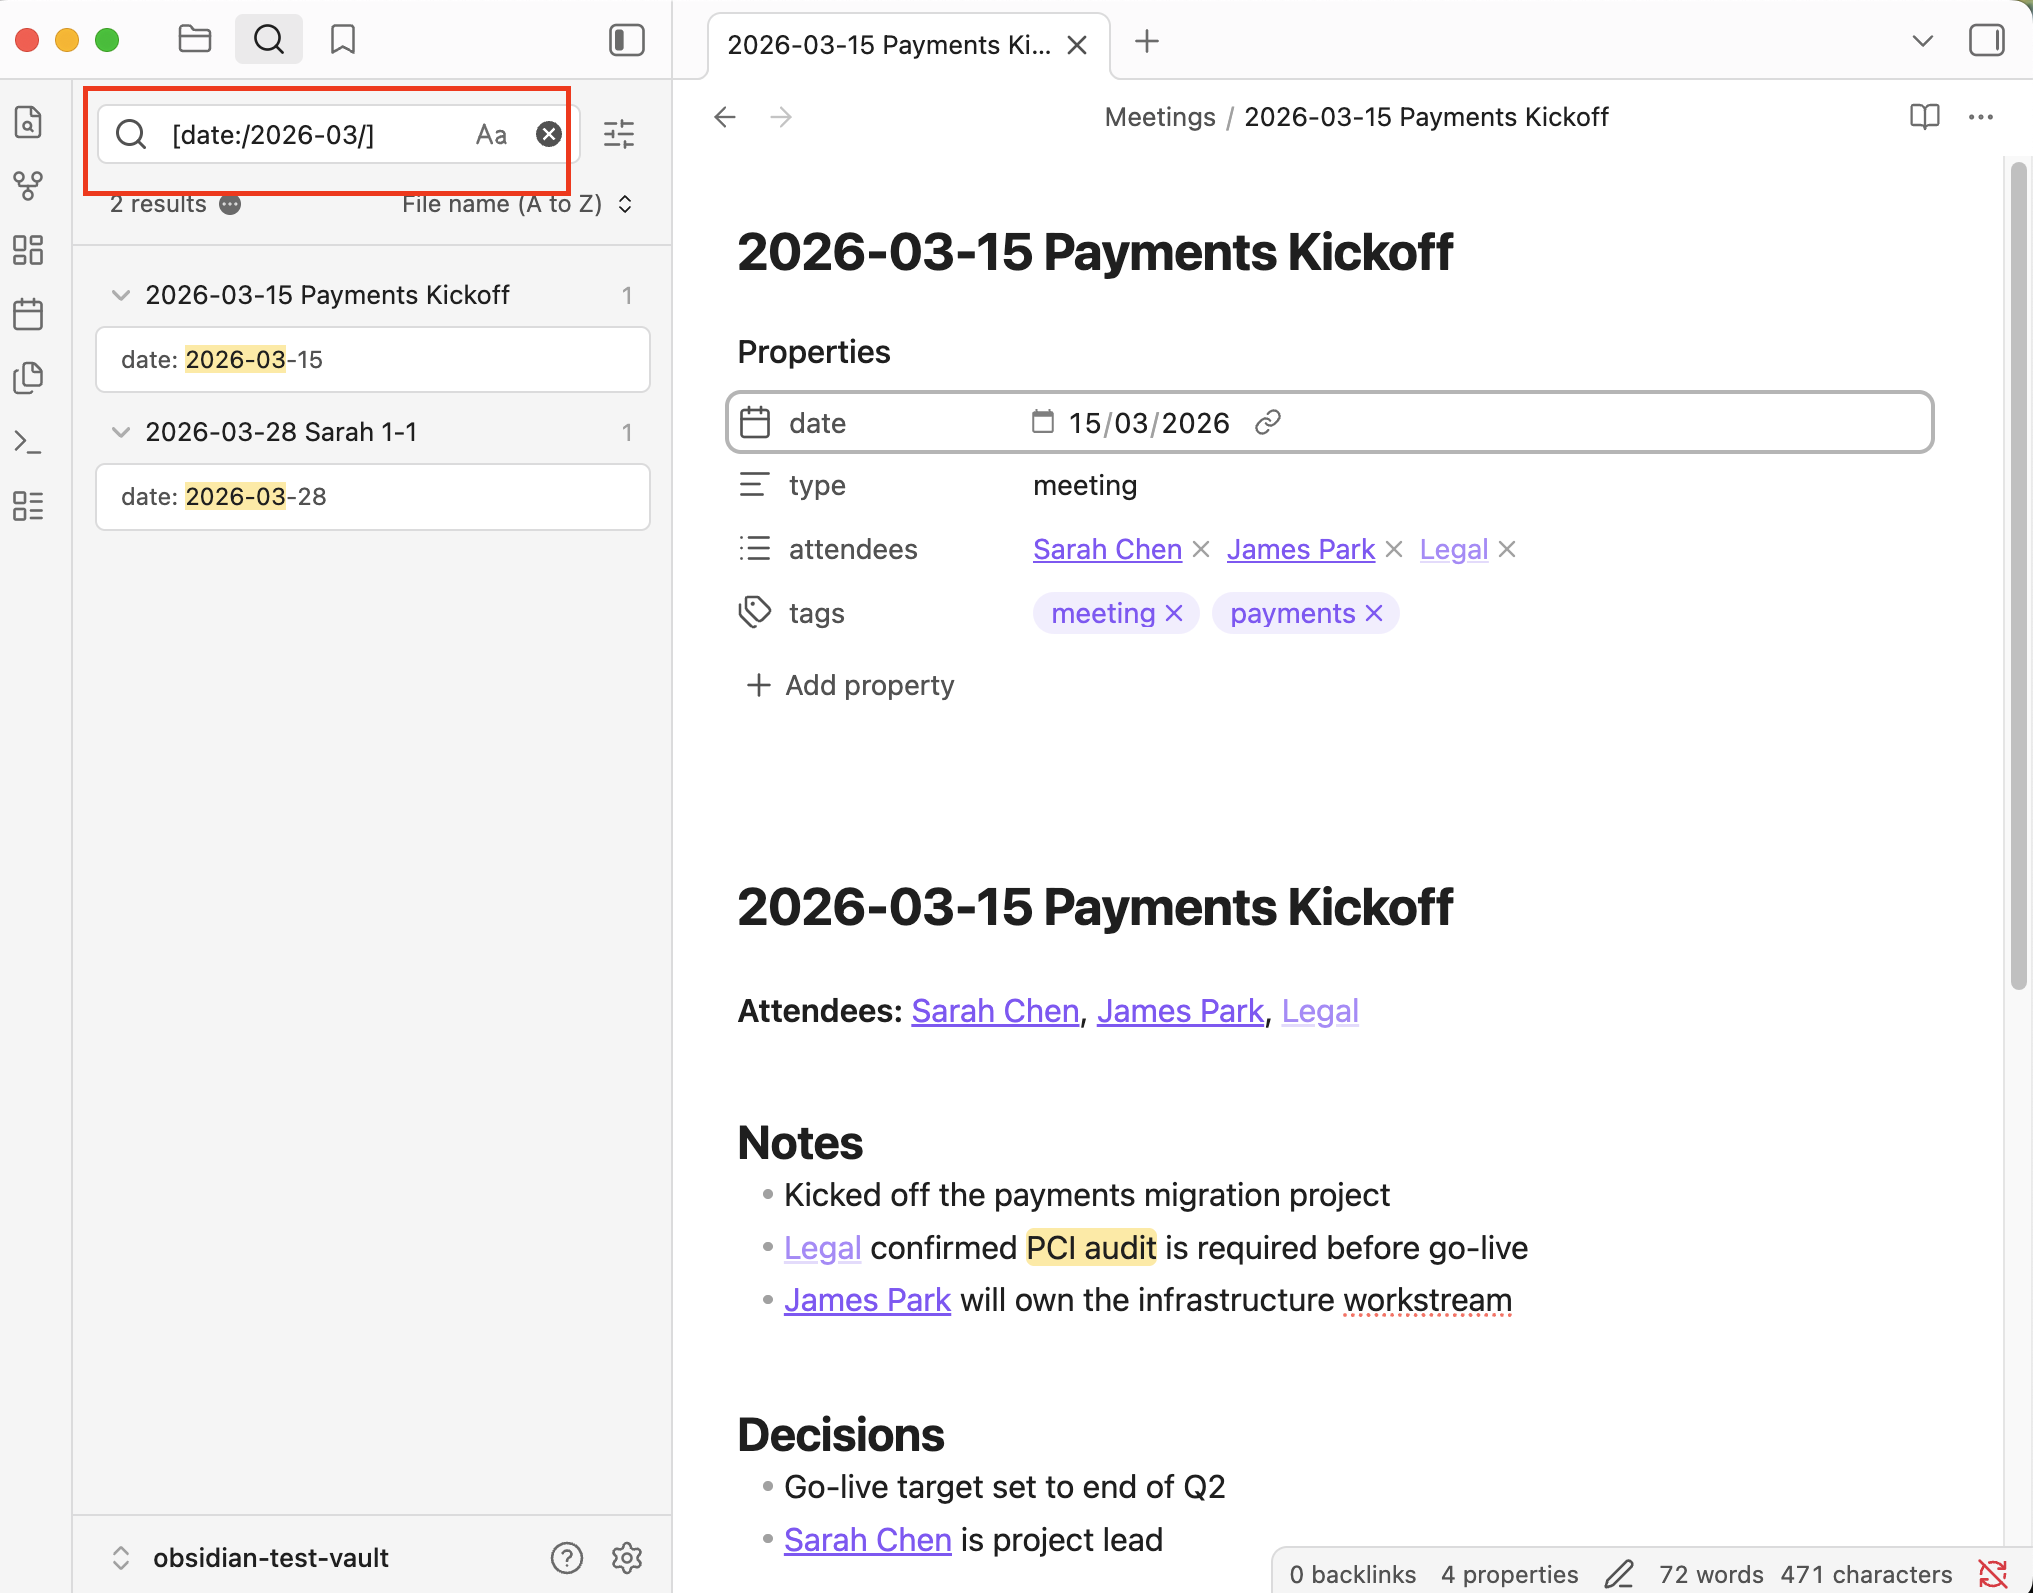Toggle case-sensitive search with Aa

(491, 134)
